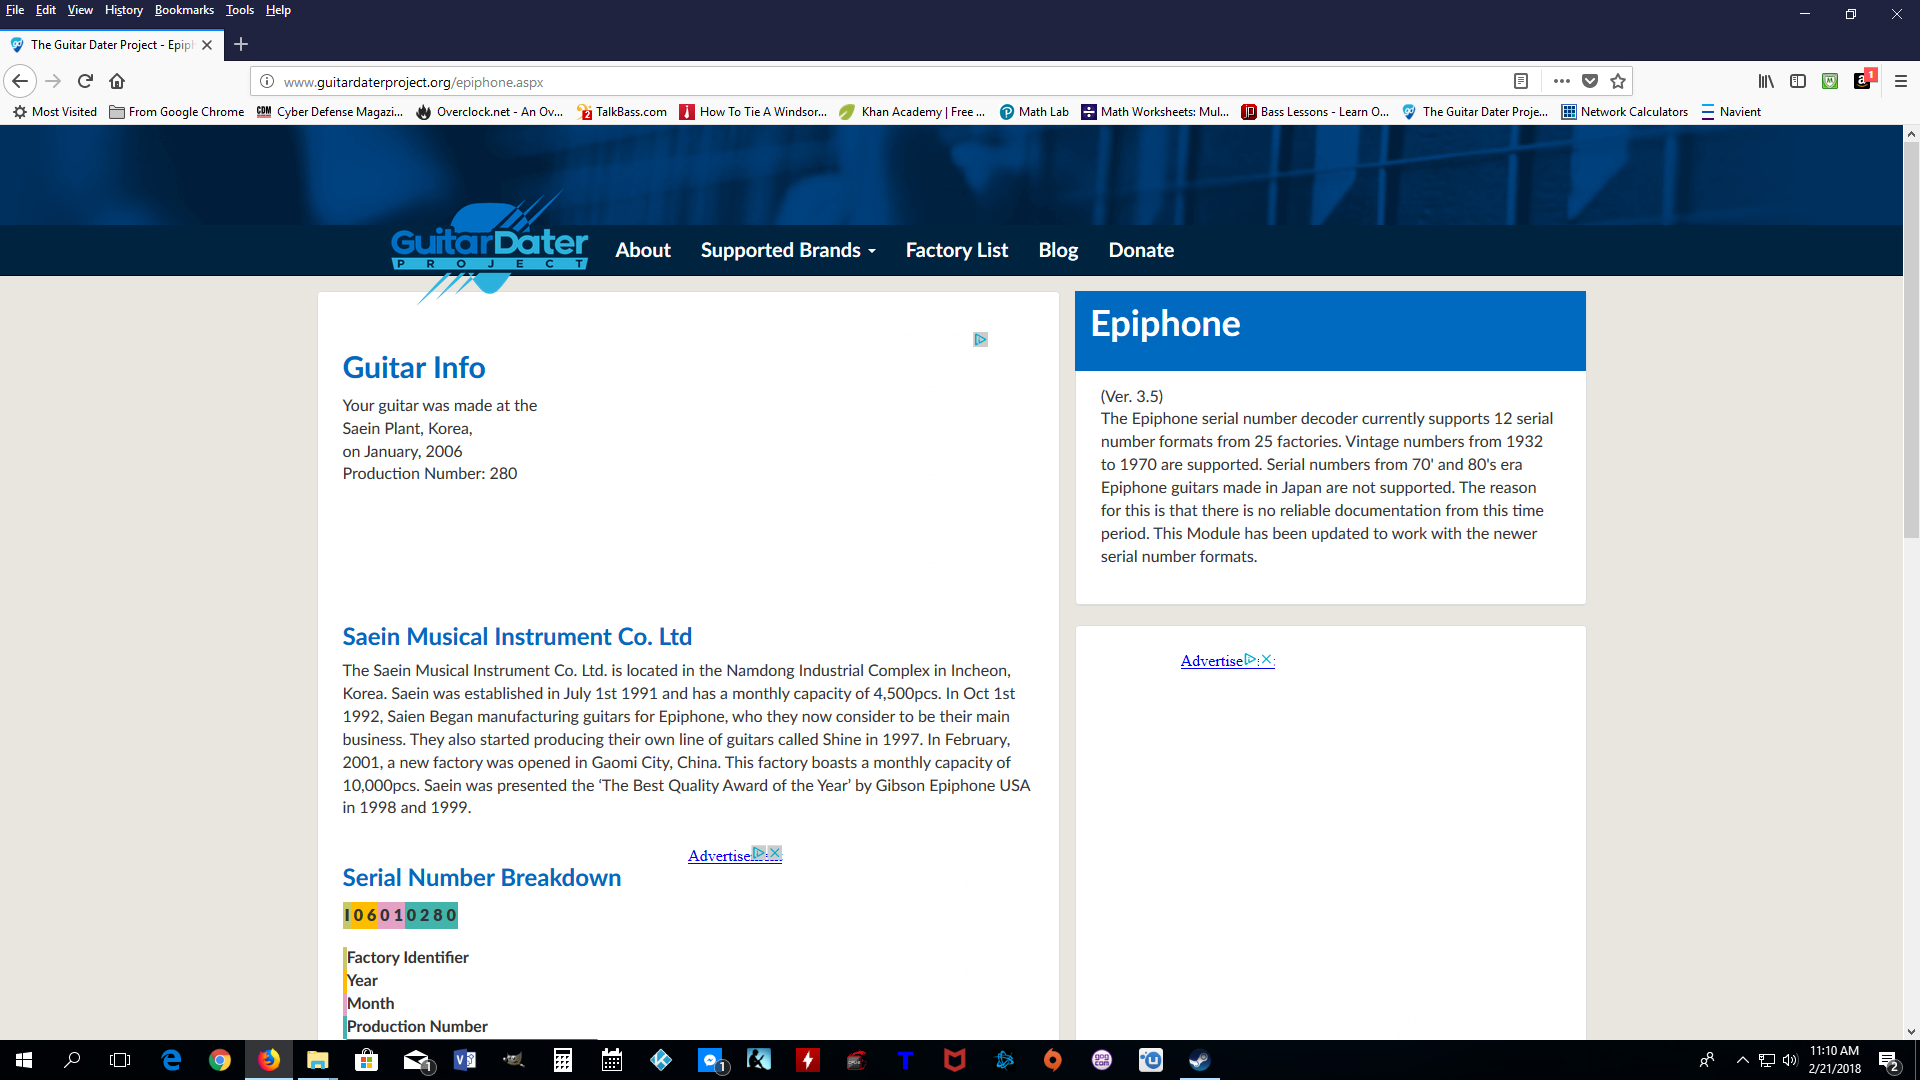Reload the page with the refresh icon

(85, 81)
